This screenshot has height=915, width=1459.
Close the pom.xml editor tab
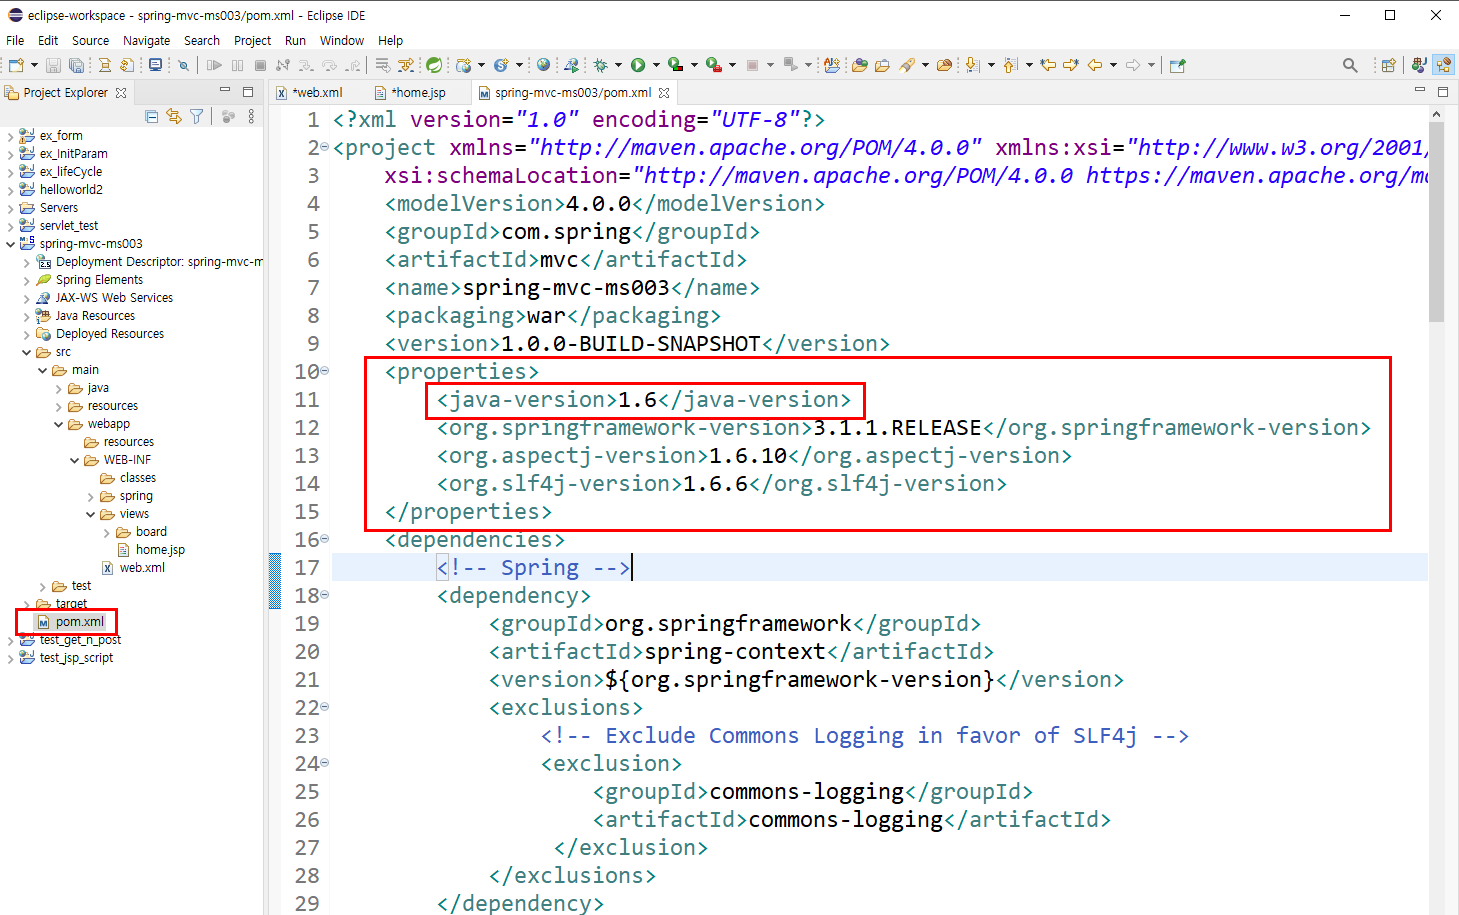[664, 92]
